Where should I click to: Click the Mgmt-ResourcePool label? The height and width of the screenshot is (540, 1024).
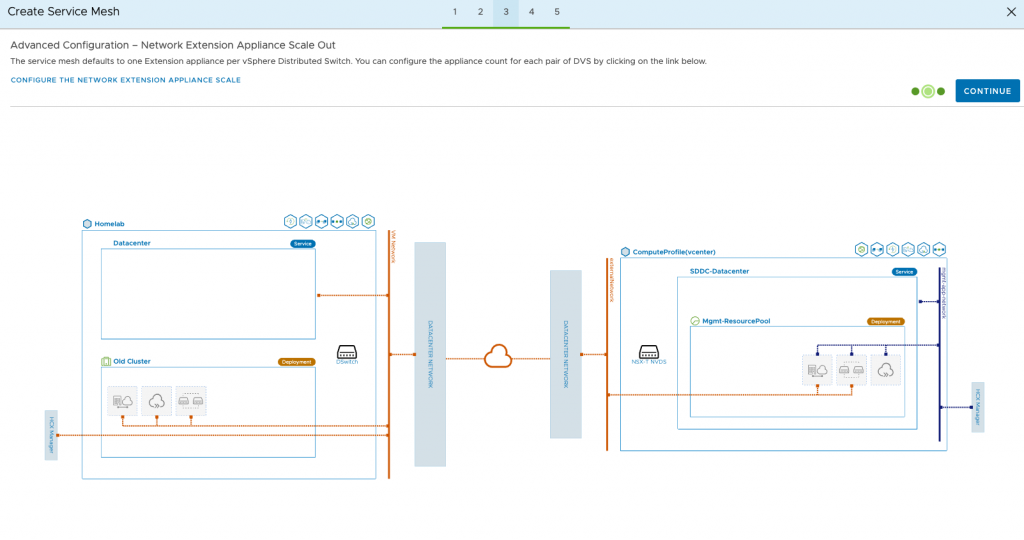(736, 321)
